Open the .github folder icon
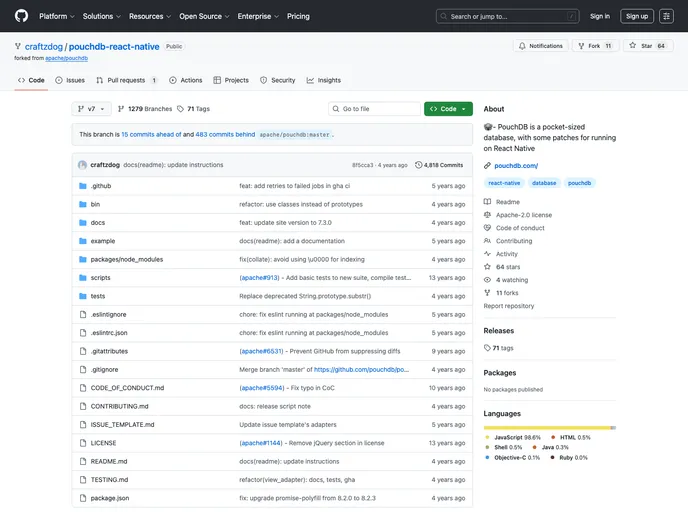 point(82,186)
